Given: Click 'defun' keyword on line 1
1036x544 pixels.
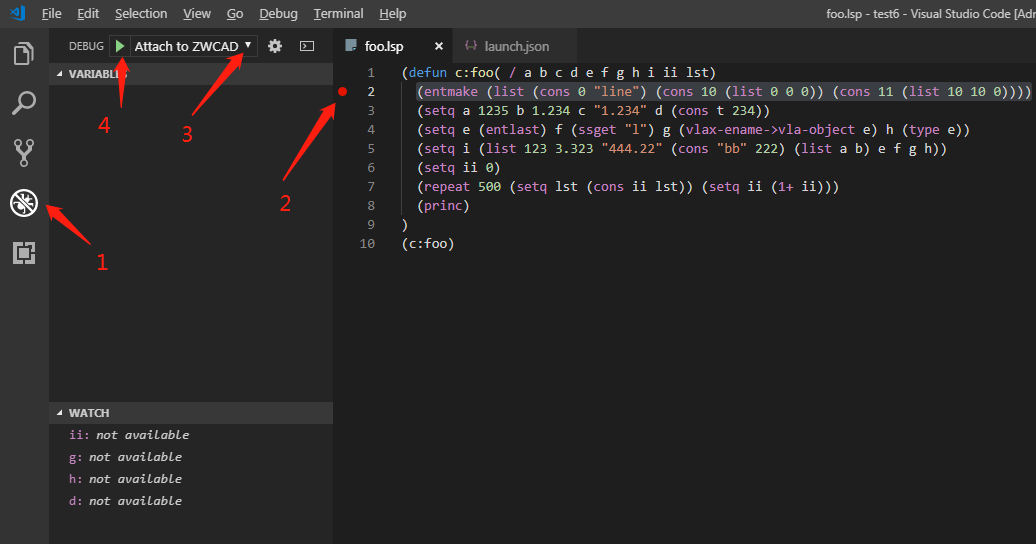Looking at the screenshot, I should coord(427,73).
